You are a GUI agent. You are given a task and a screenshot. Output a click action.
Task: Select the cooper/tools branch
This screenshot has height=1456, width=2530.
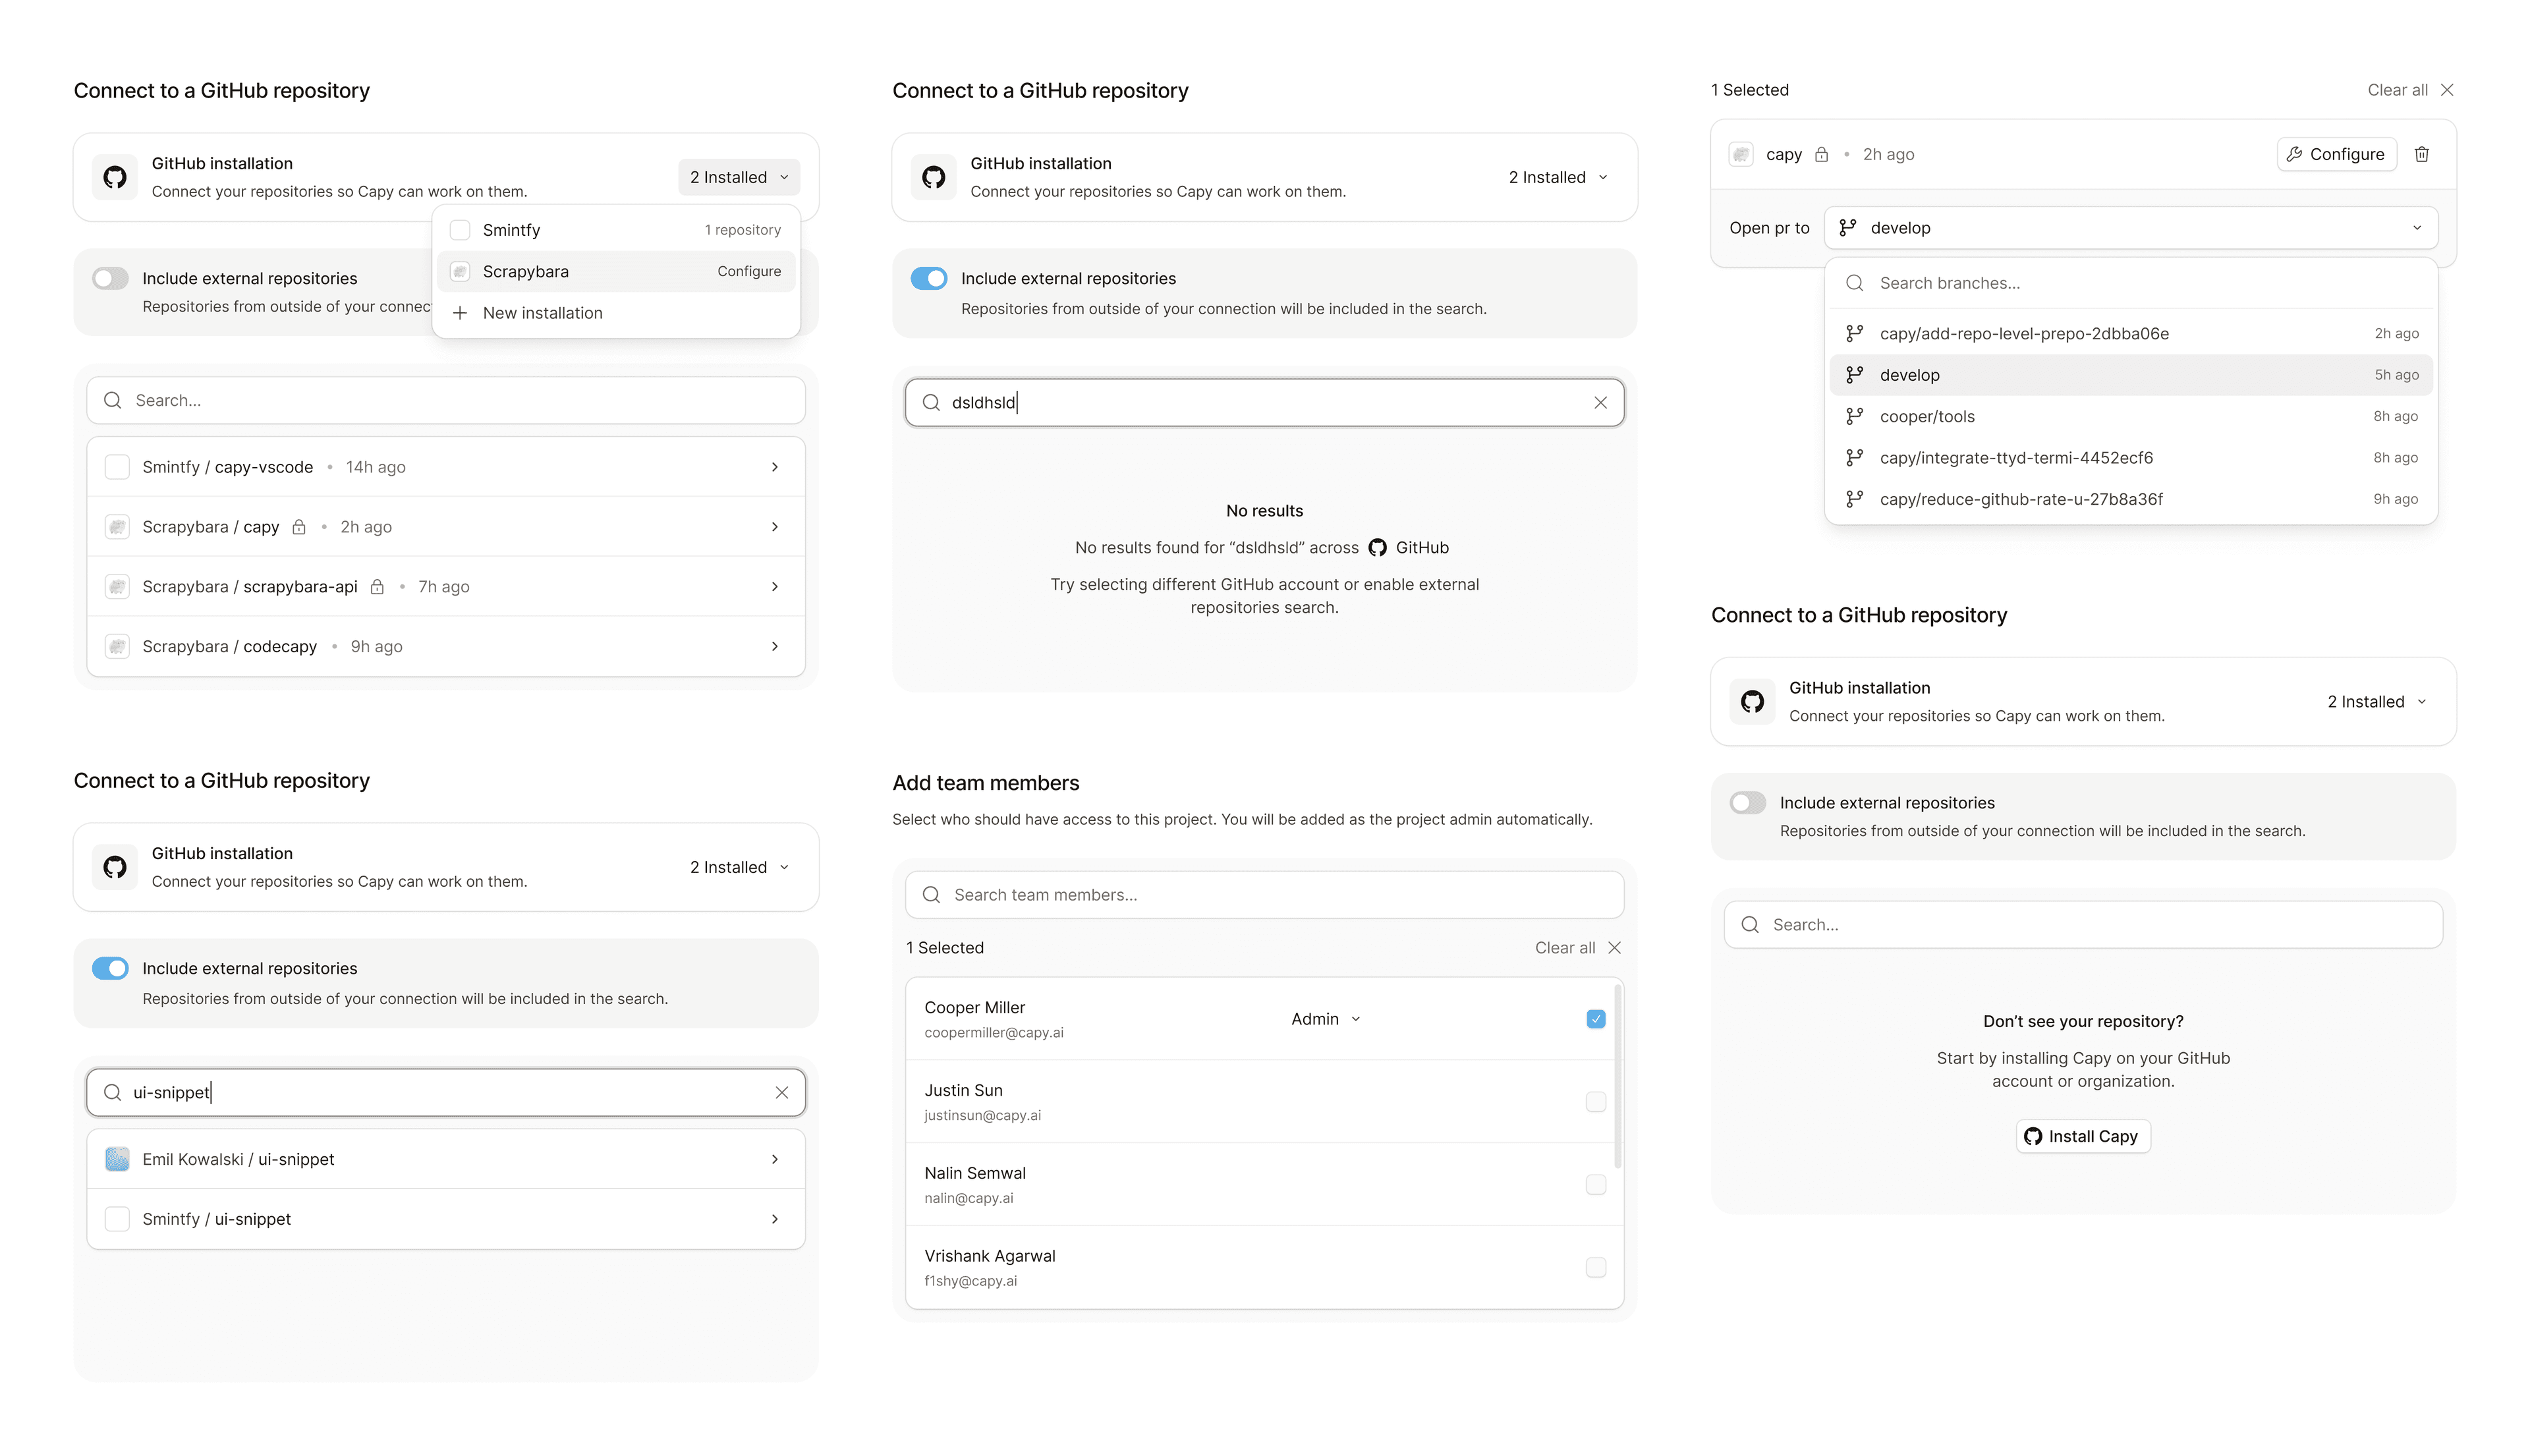[x=2130, y=416]
